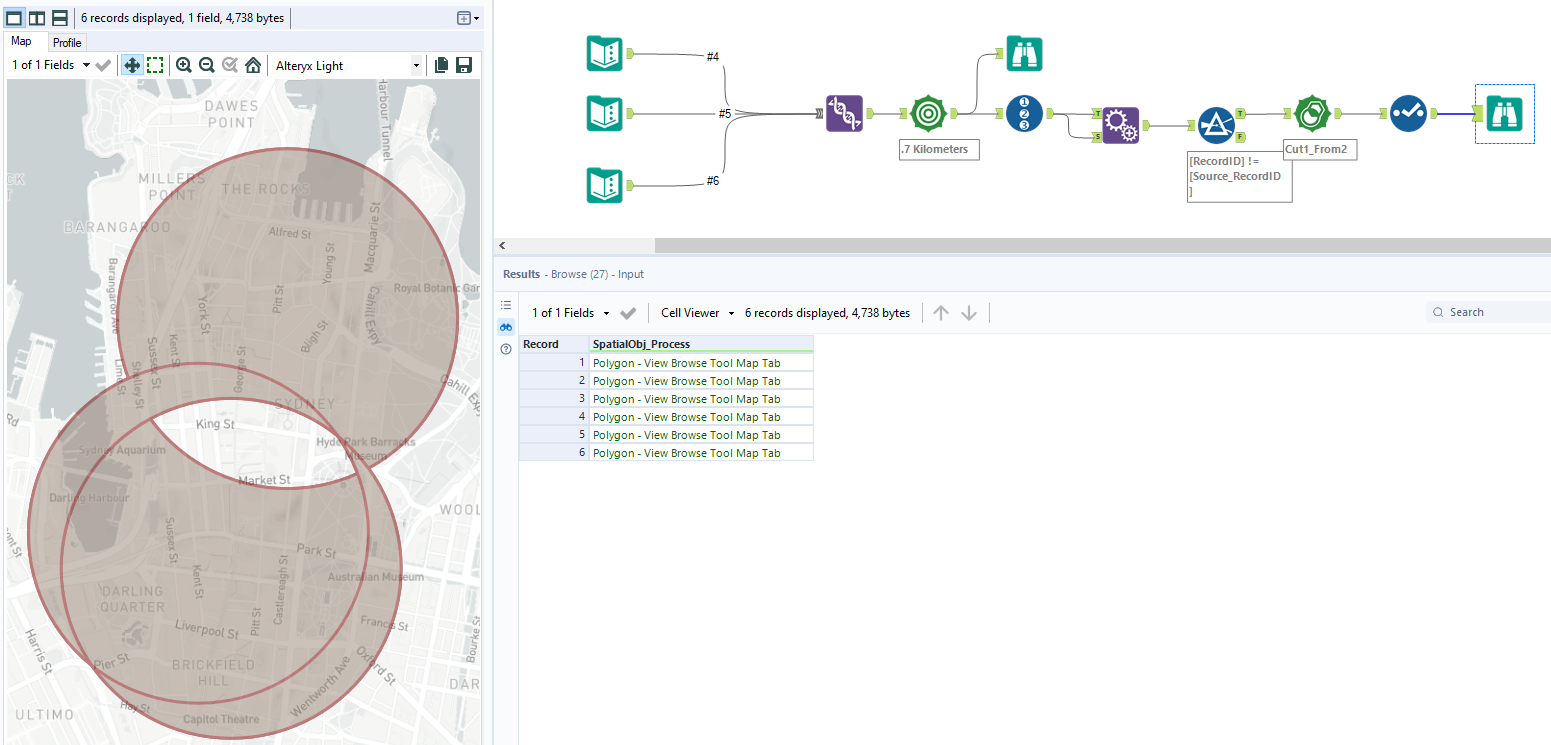Open the Record ID tool in the workflow
Viewport: 1551px width, 745px height.
1023,113
